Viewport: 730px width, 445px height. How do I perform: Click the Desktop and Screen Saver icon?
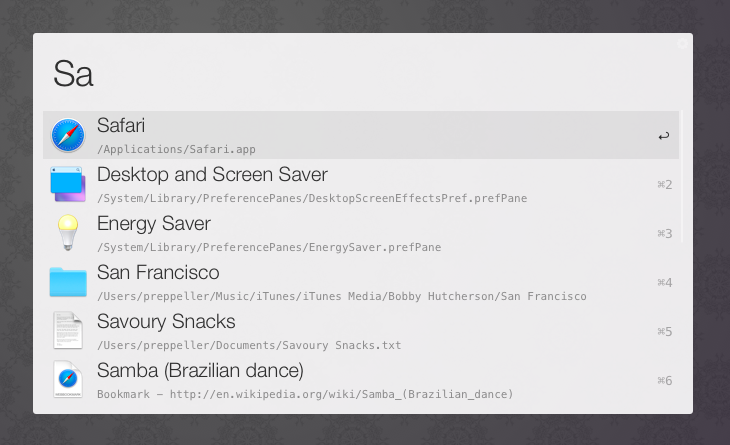point(68,184)
